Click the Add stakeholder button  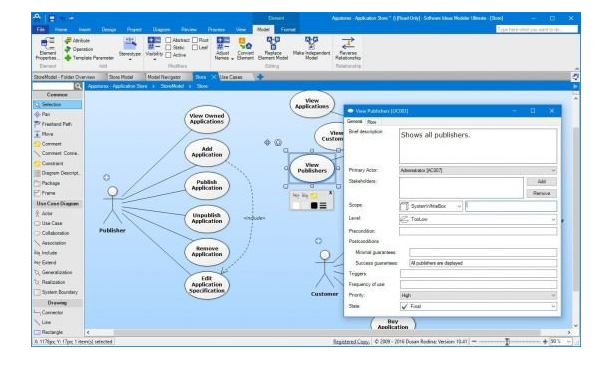(542, 181)
